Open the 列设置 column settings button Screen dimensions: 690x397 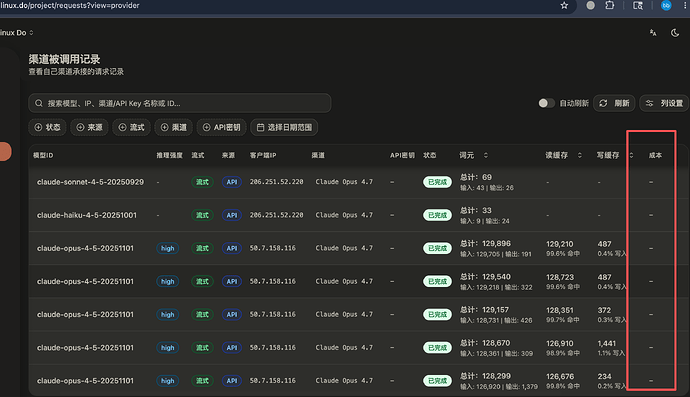(x=664, y=103)
